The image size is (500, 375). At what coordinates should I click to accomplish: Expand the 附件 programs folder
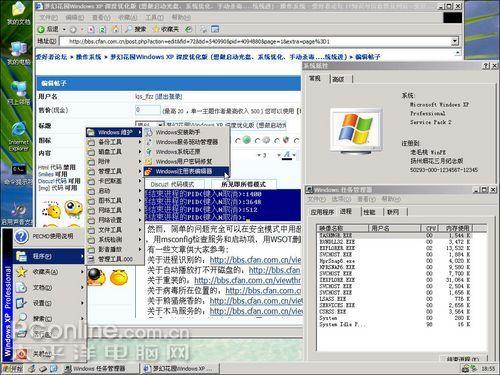[x=115, y=161]
